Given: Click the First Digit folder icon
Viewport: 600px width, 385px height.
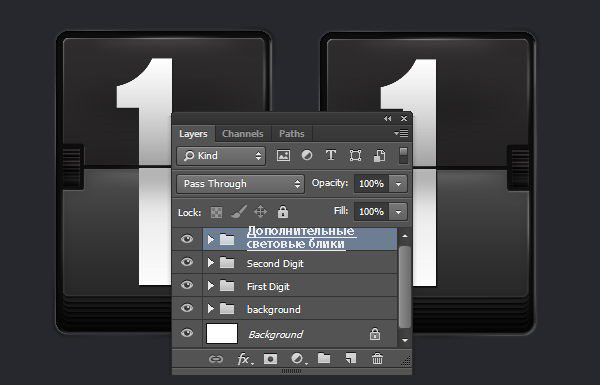Looking at the screenshot, I should [x=227, y=285].
